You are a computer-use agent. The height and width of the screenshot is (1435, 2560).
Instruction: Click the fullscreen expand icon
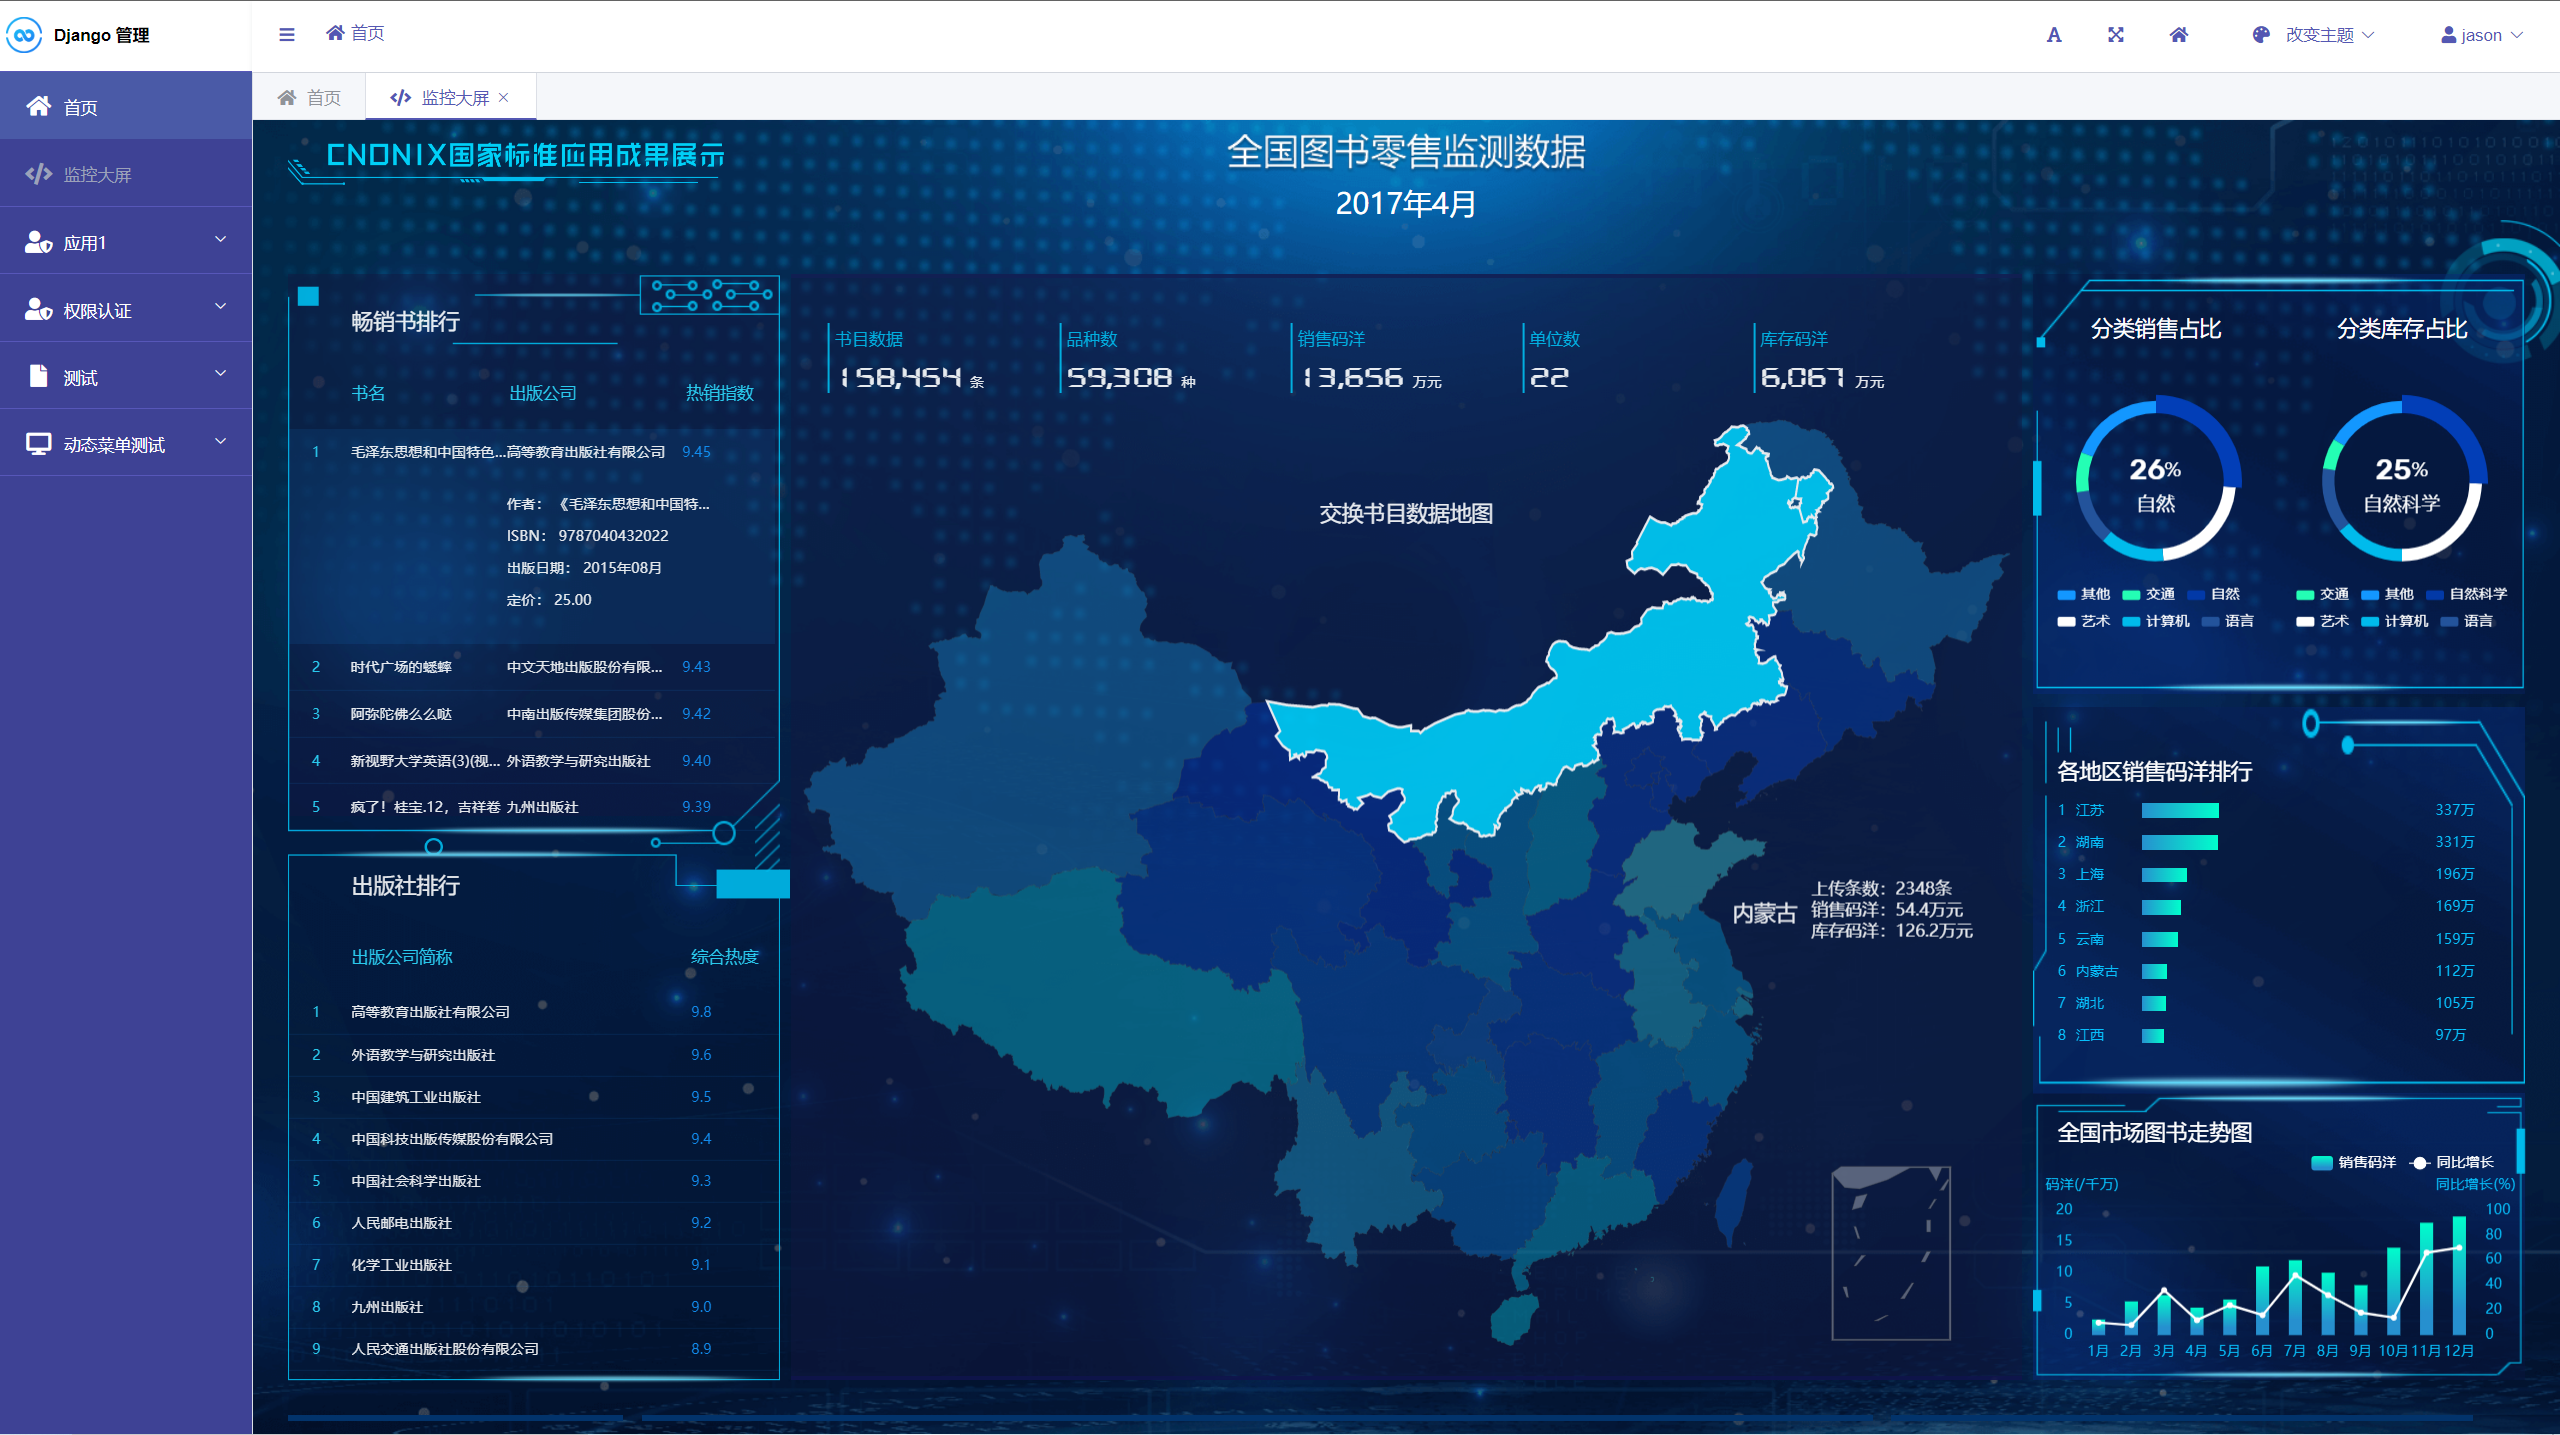2116,35
